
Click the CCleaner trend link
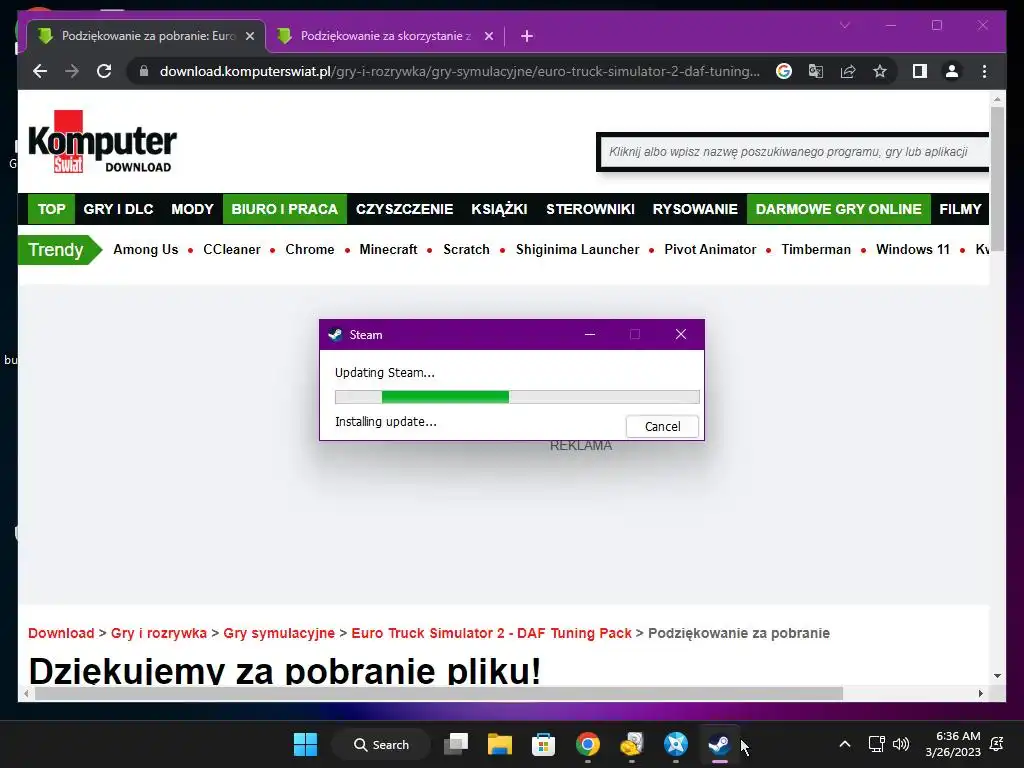click(232, 249)
